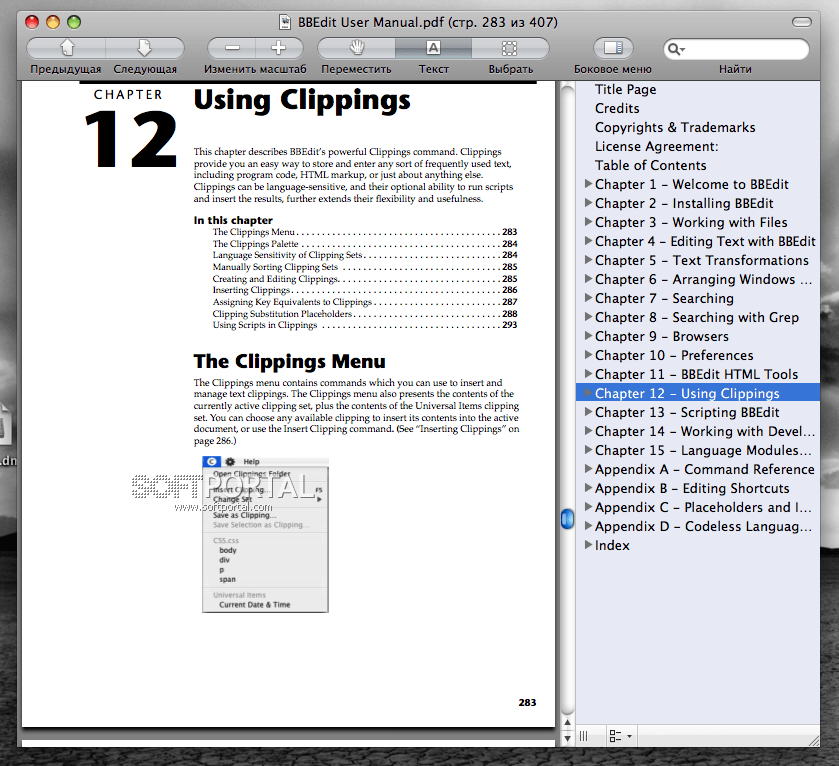This screenshot has height=766, width=839.
Task: Click page number 283 at page bottom
Action: point(527,702)
